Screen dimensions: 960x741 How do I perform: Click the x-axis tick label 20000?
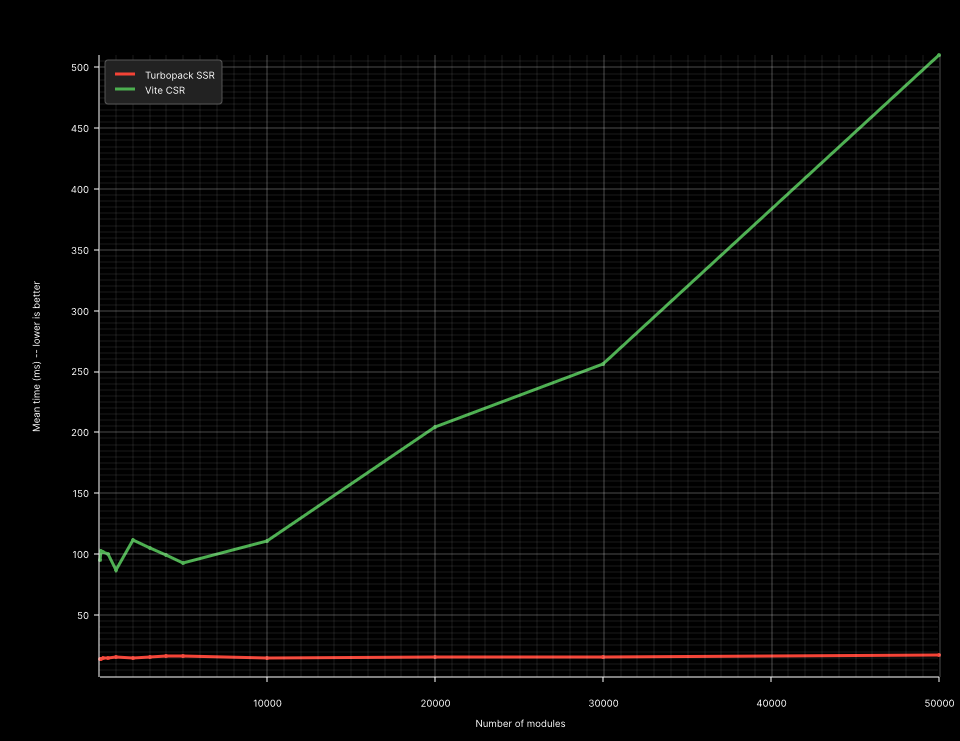(435, 703)
